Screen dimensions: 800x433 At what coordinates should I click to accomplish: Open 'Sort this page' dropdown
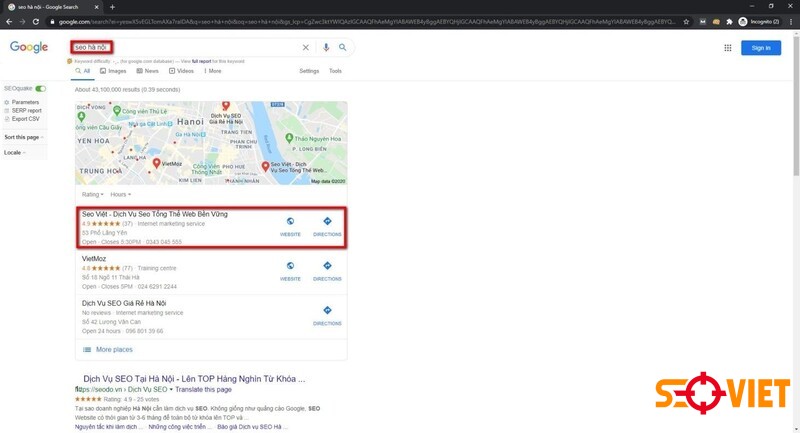(x=23, y=137)
